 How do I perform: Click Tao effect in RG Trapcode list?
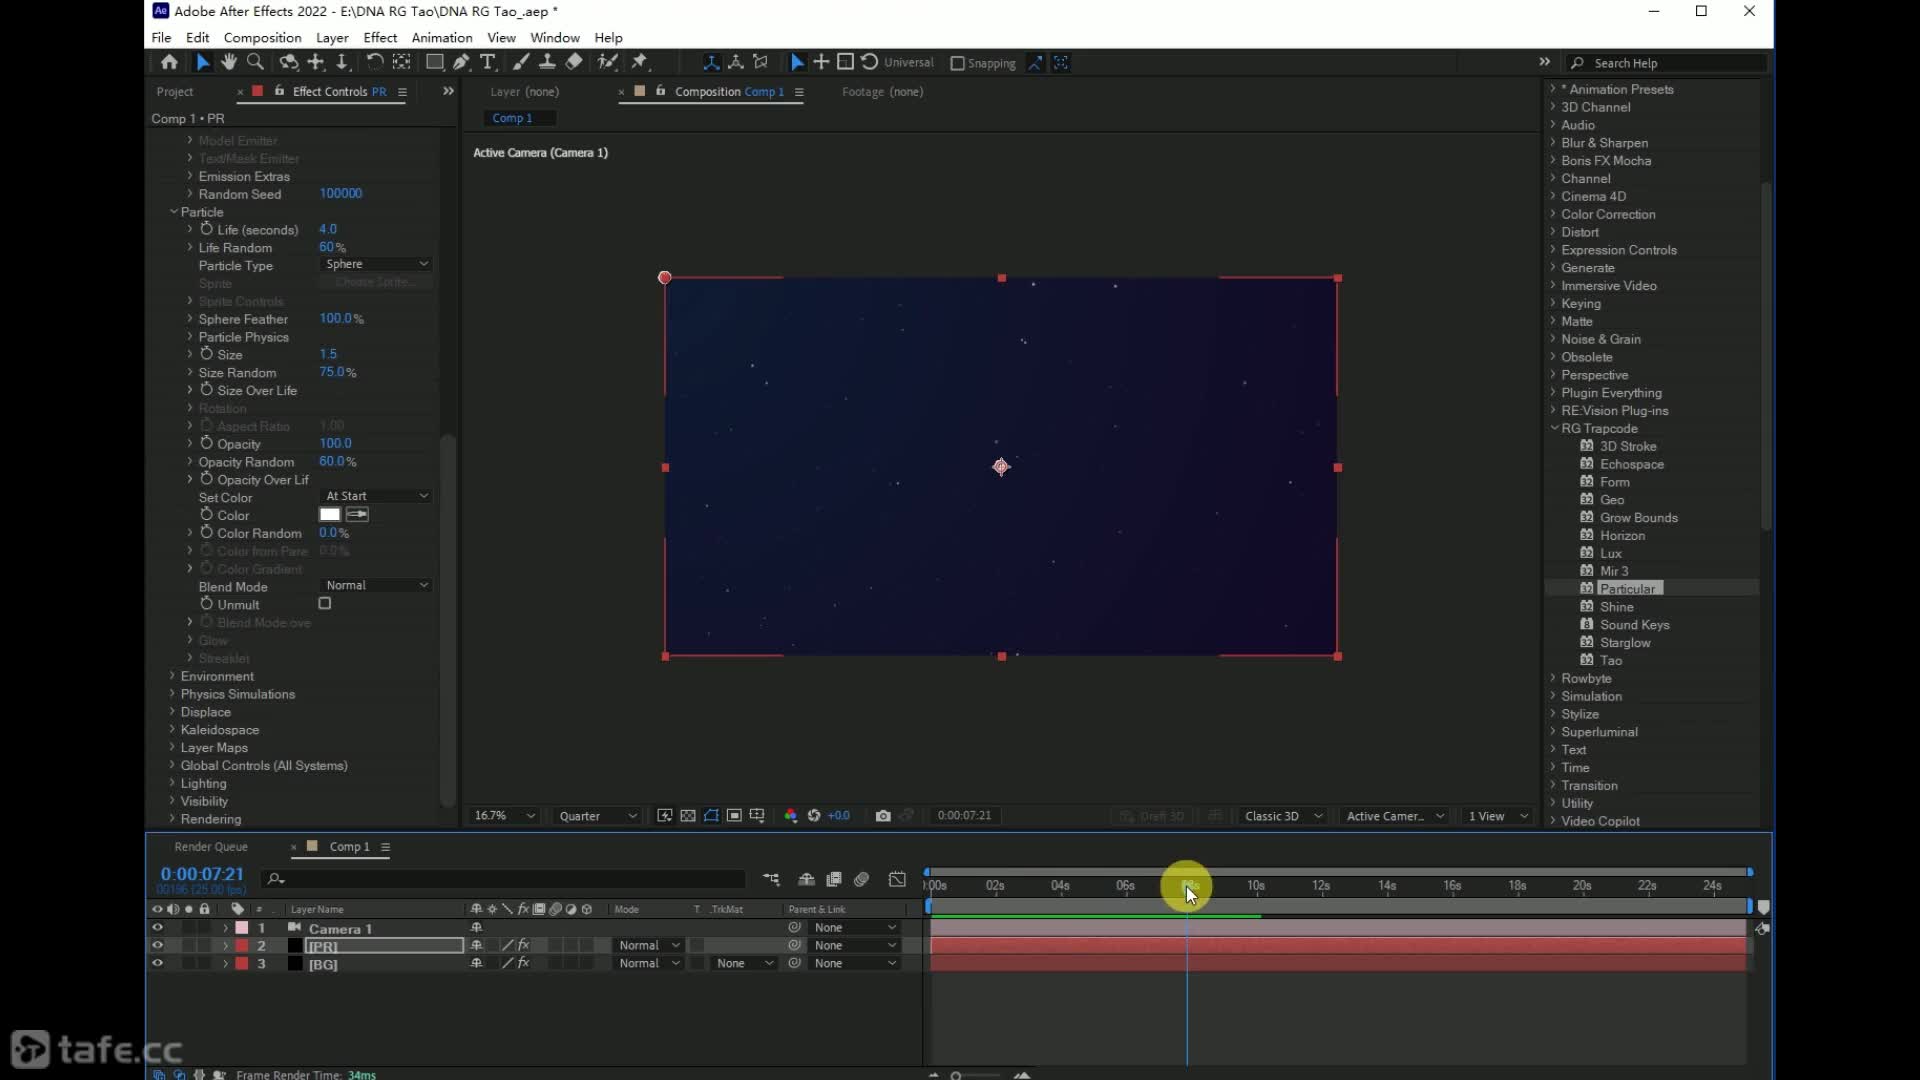pos(1611,660)
